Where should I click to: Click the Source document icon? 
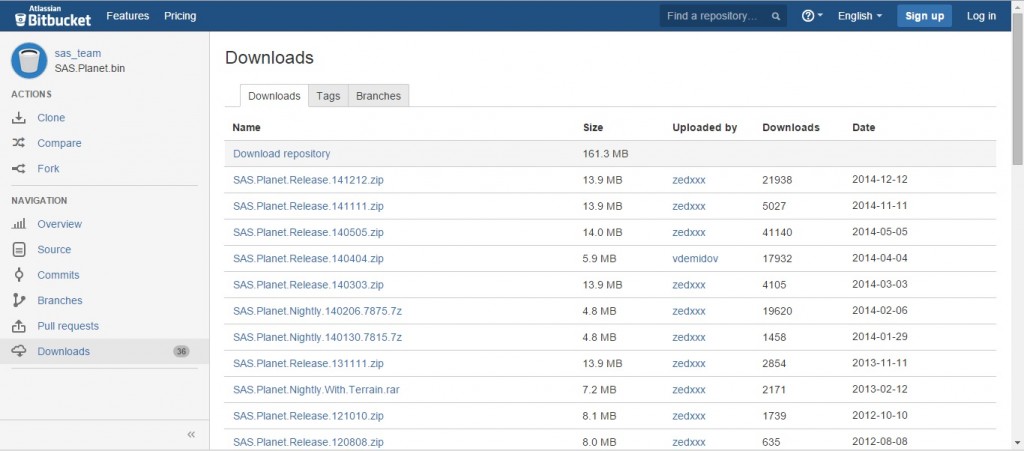coord(19,249)
